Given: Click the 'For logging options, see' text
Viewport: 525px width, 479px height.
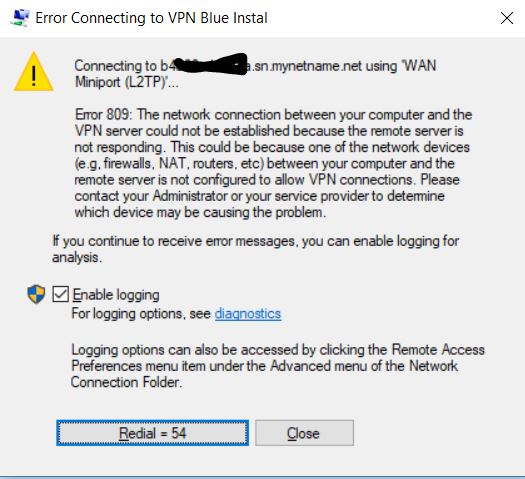Looking at the screenshot, I should (x=141, y=314).
